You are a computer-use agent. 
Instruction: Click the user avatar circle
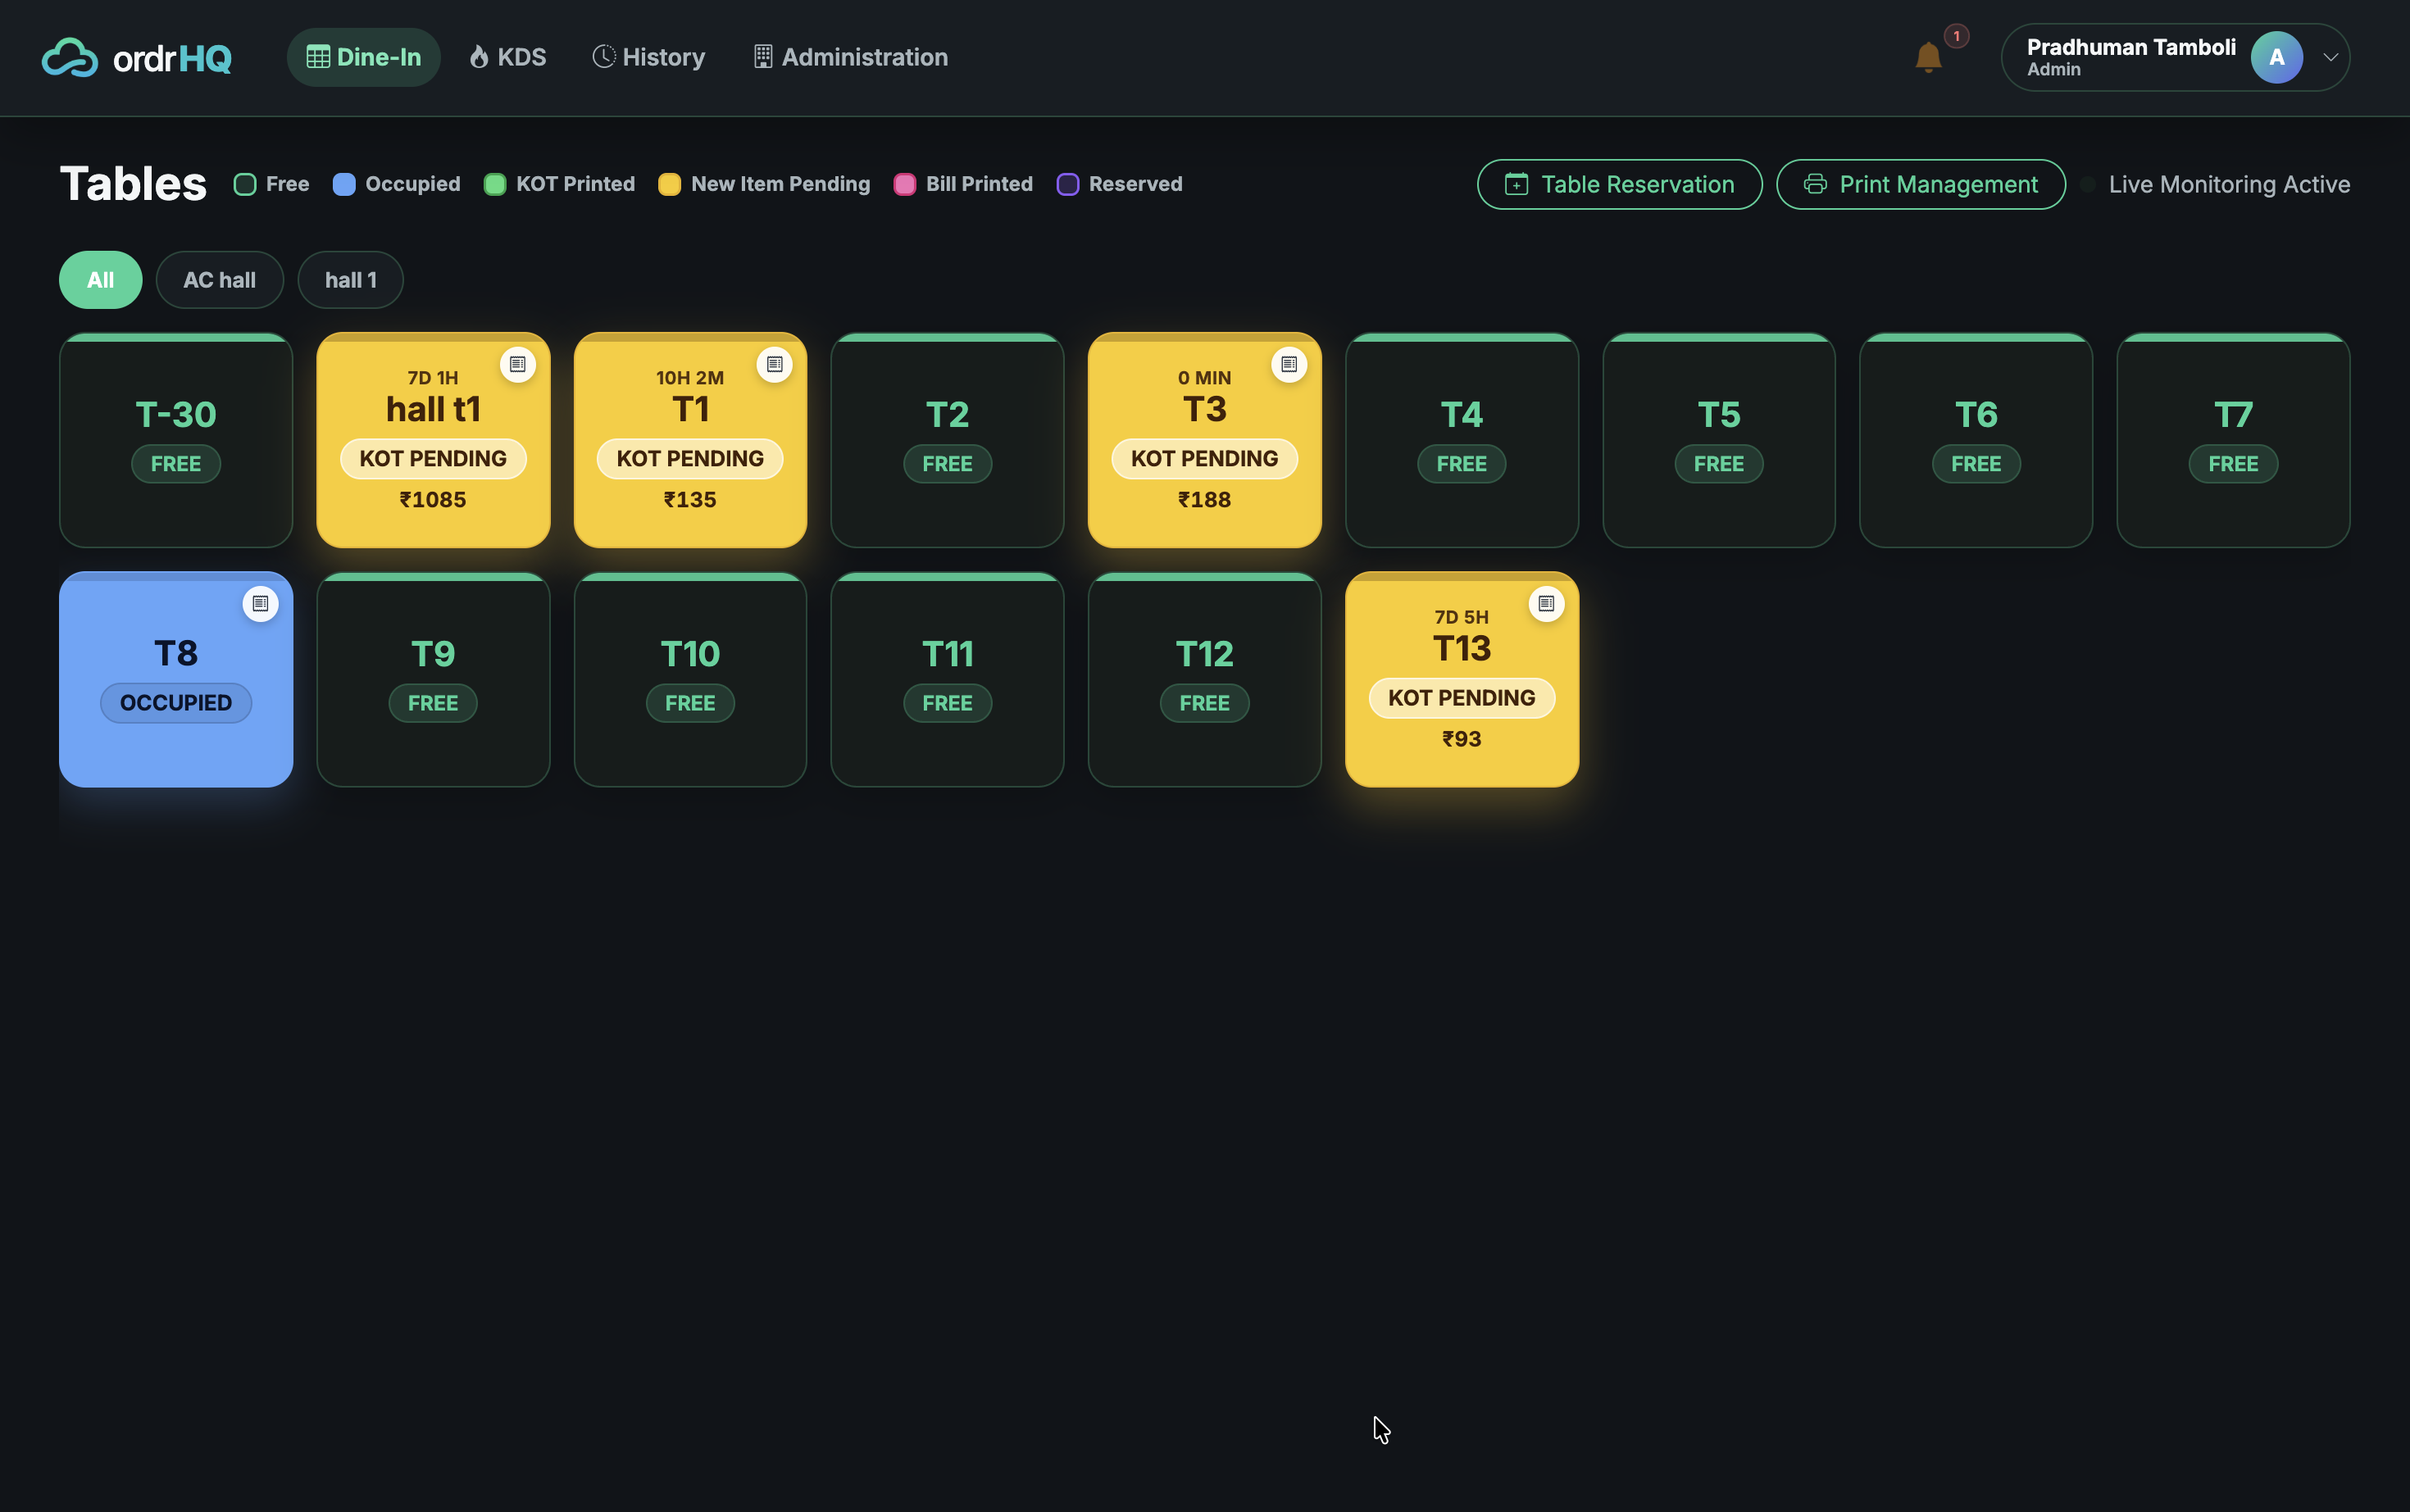(2277, 58)
